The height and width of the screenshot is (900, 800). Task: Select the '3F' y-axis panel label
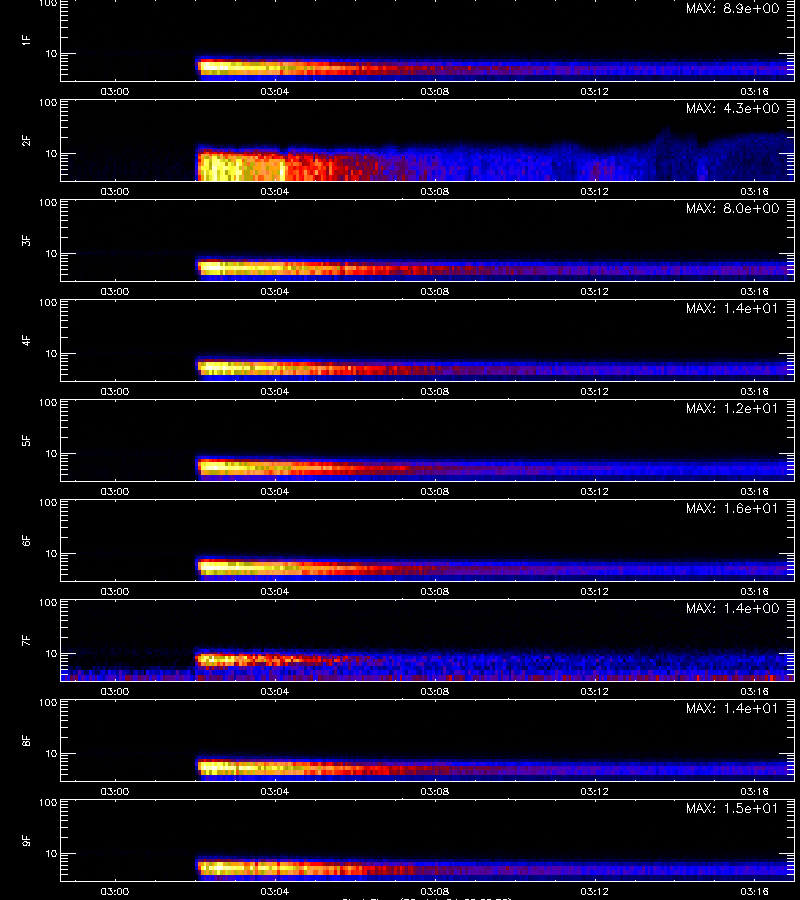26,240
